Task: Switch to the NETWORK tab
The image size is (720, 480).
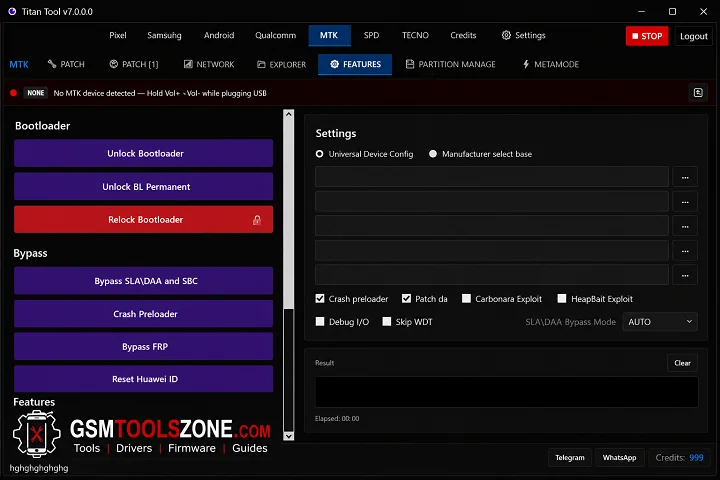Action: coord(209,64)
